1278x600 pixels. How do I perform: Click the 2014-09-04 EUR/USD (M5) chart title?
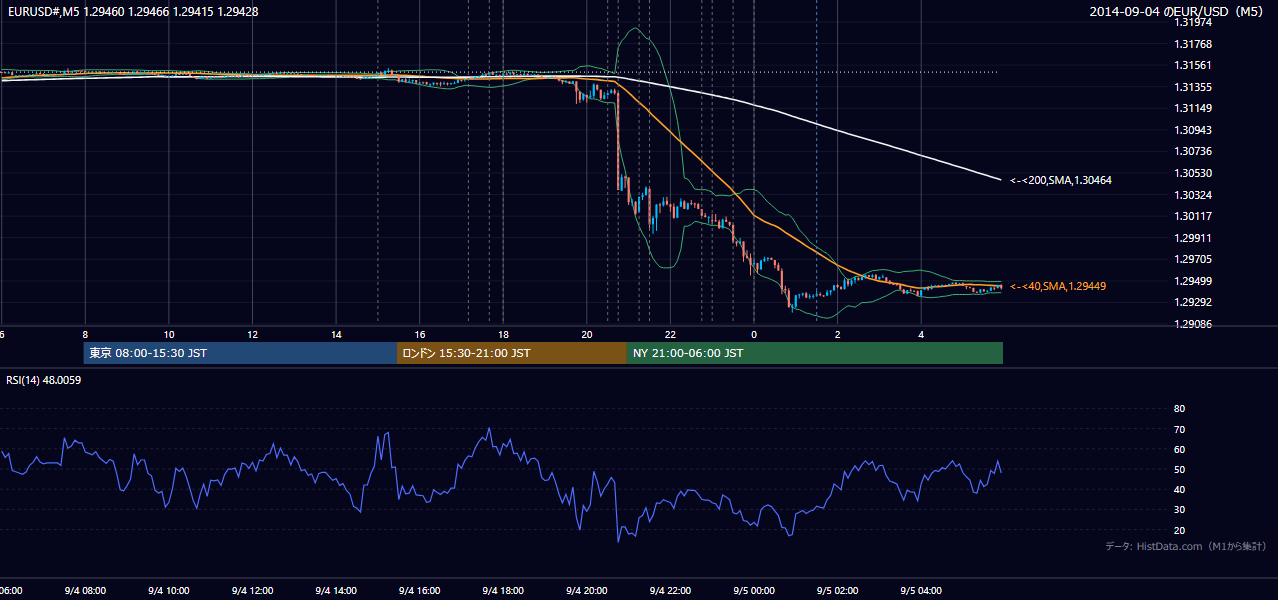pyautogui.click(x=1177, y=12)
